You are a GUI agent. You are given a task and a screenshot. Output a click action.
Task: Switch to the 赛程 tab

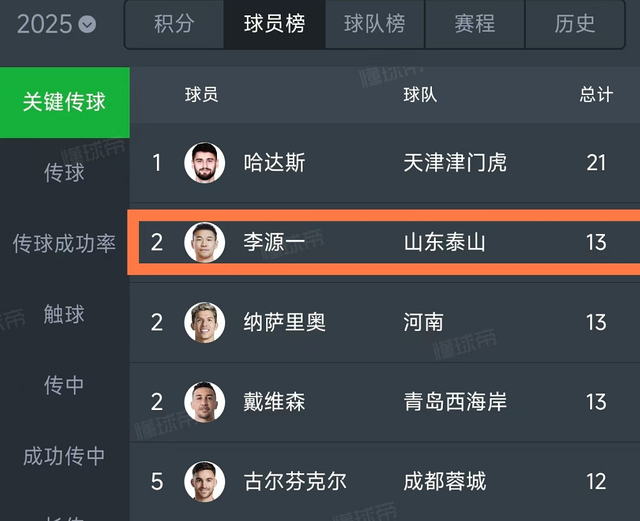474,24
